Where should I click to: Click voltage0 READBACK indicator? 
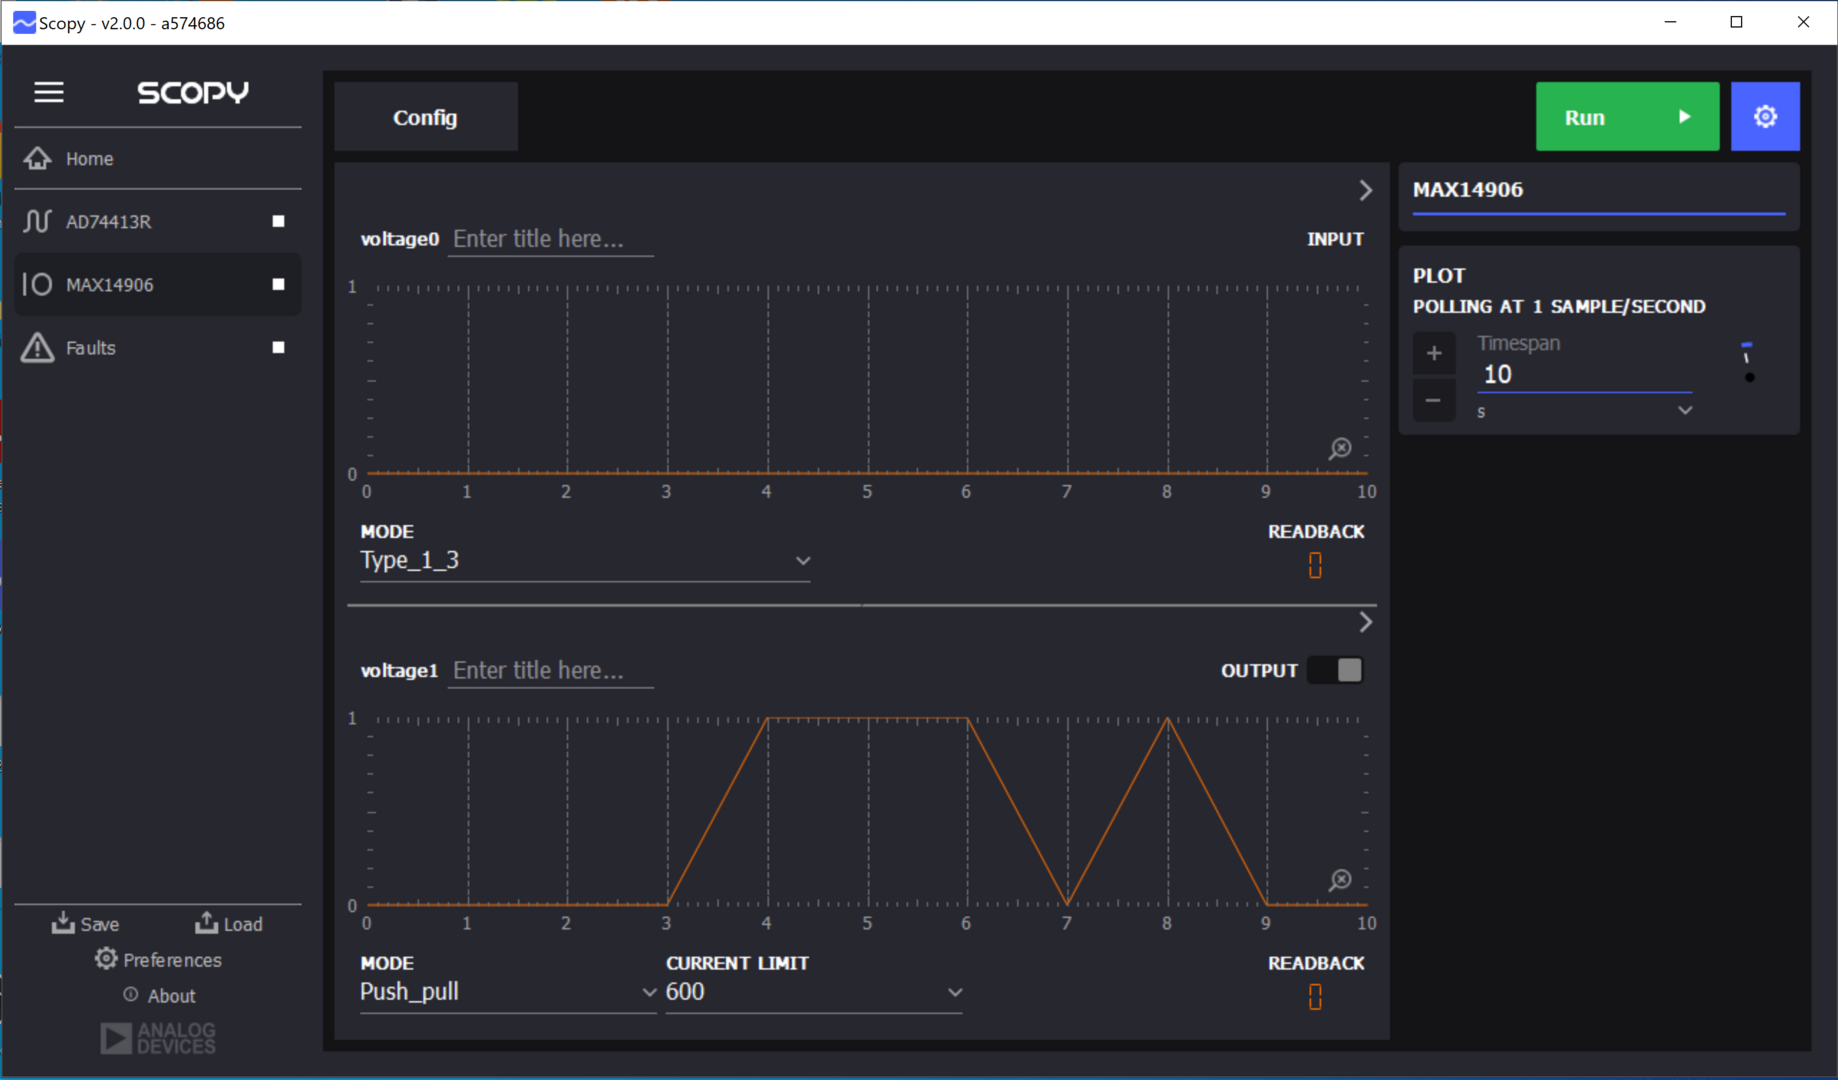point(1315,565)
